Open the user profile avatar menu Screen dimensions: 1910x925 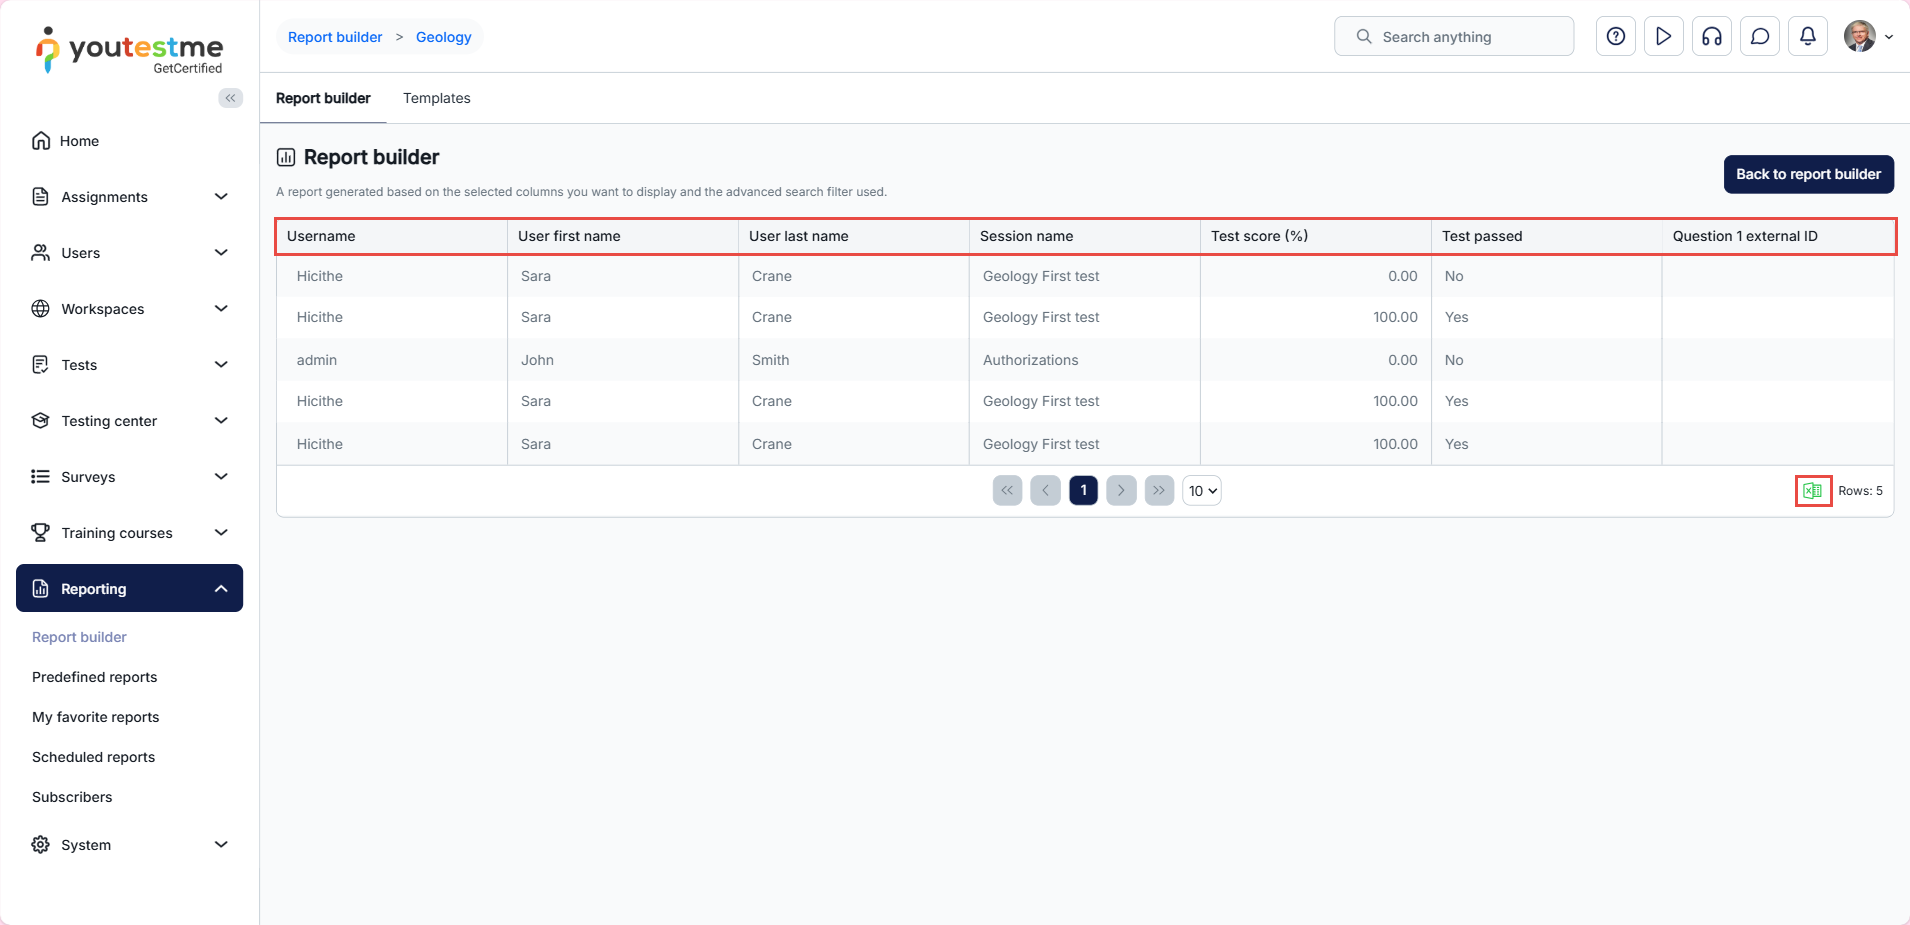[1866, 37]
